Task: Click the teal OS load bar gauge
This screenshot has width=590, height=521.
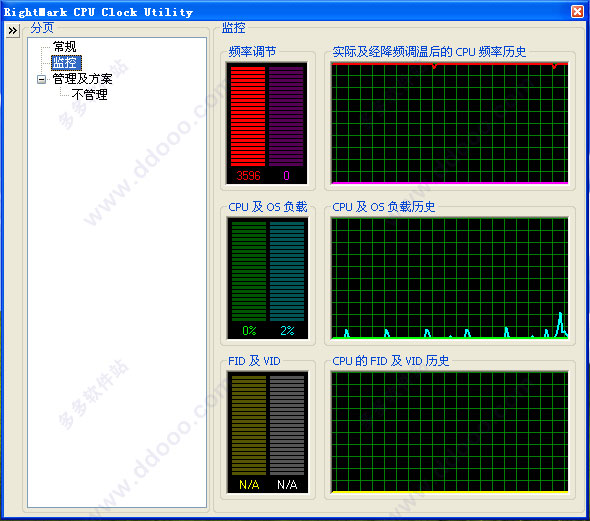Action: [287, 271]
